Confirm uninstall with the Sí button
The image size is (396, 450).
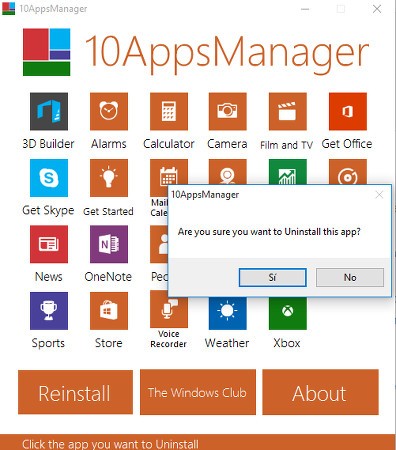pyautogui.click(x=273, y=277)
